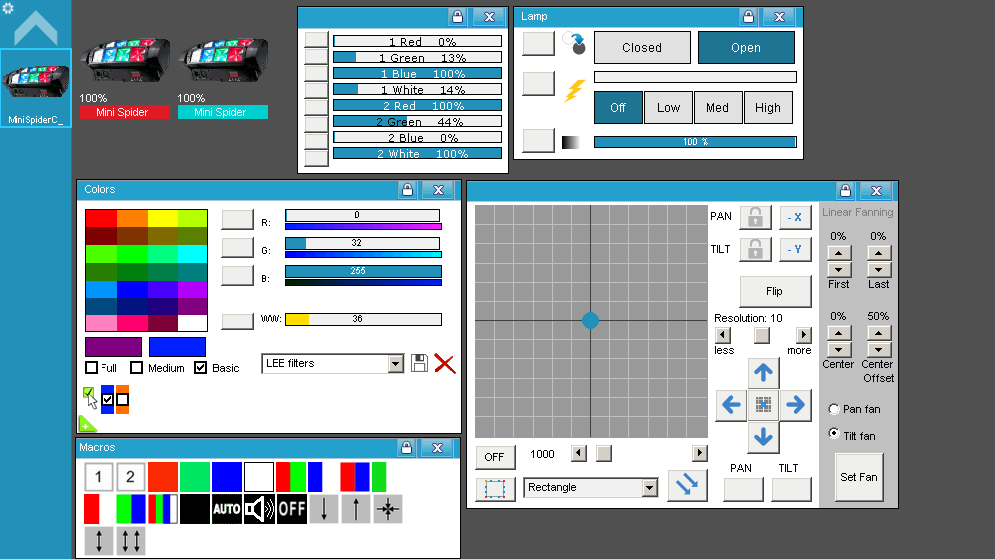Invert tilt with the -Y button

pos(794,249)
